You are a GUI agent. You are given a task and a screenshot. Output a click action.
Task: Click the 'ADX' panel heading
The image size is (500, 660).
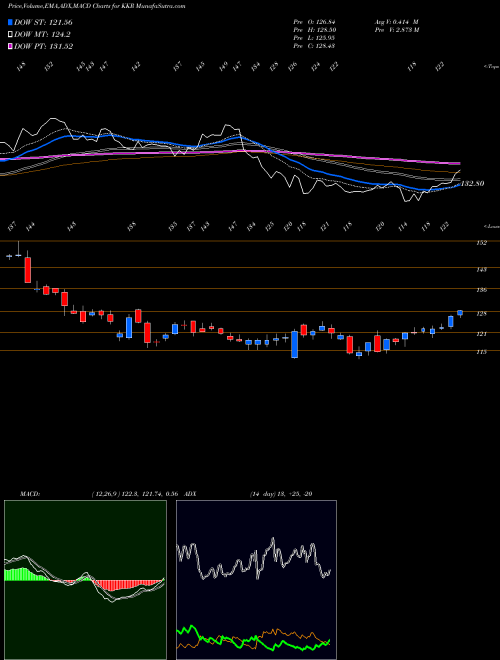(190, 494)
